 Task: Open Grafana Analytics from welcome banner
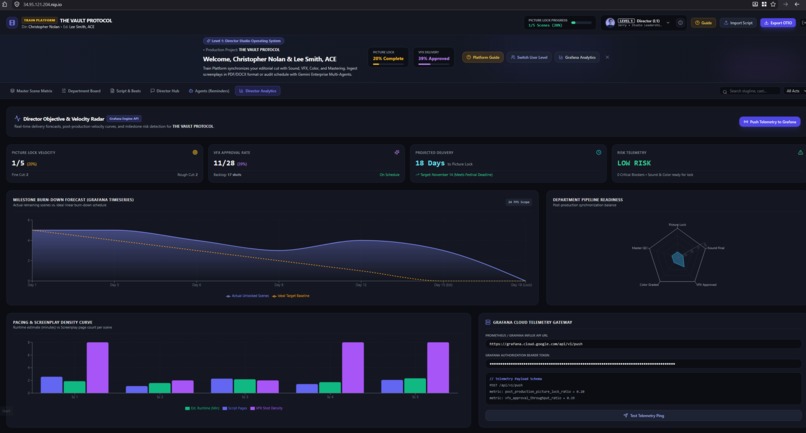coord(577,57)
